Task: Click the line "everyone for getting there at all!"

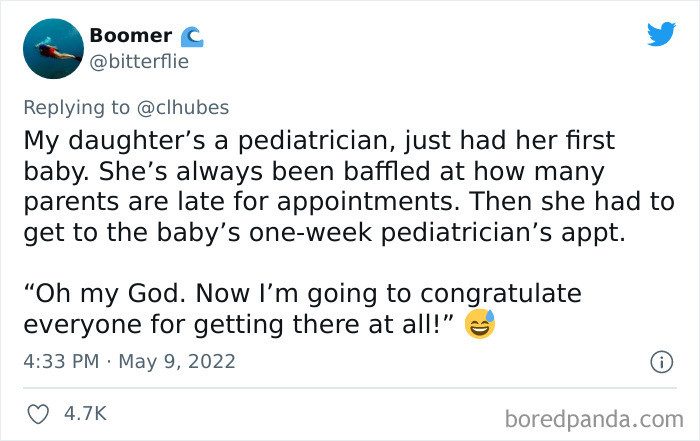Action: point(240,325)
